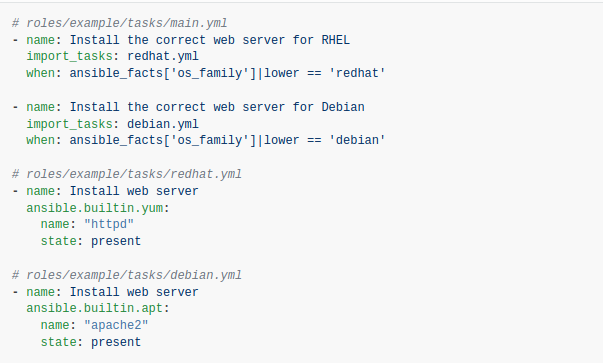Click the ansible.builtin.yum module name
The image size is (603, 363).
coord(95,208)
